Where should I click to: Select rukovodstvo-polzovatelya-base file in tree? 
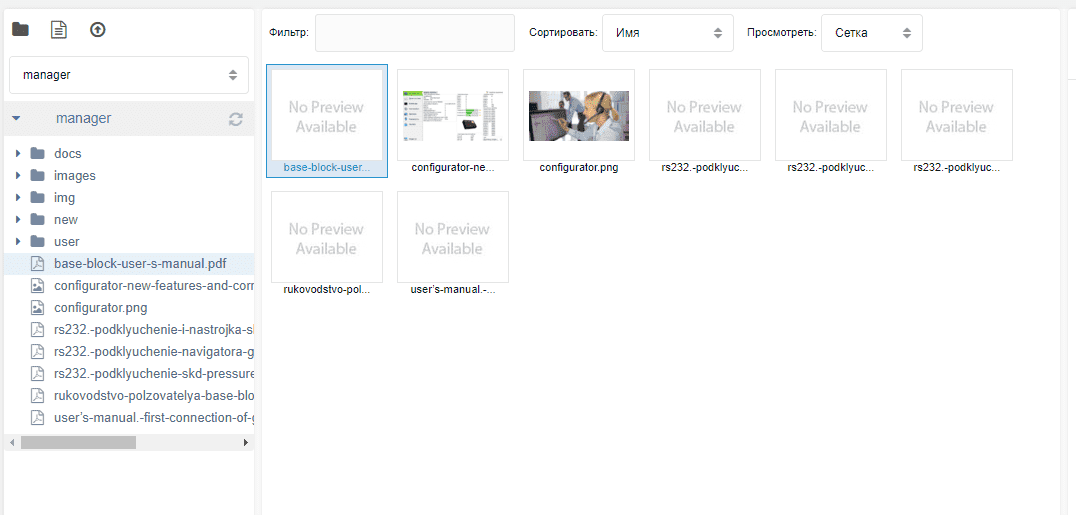pyautogui.click(x=154, y=396)
